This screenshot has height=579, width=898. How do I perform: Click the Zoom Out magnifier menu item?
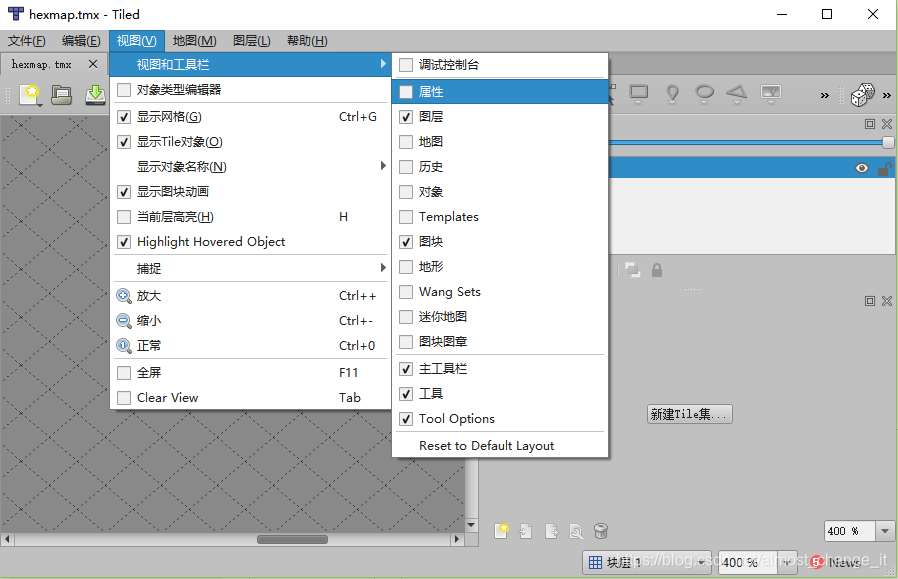pos(250,321)
